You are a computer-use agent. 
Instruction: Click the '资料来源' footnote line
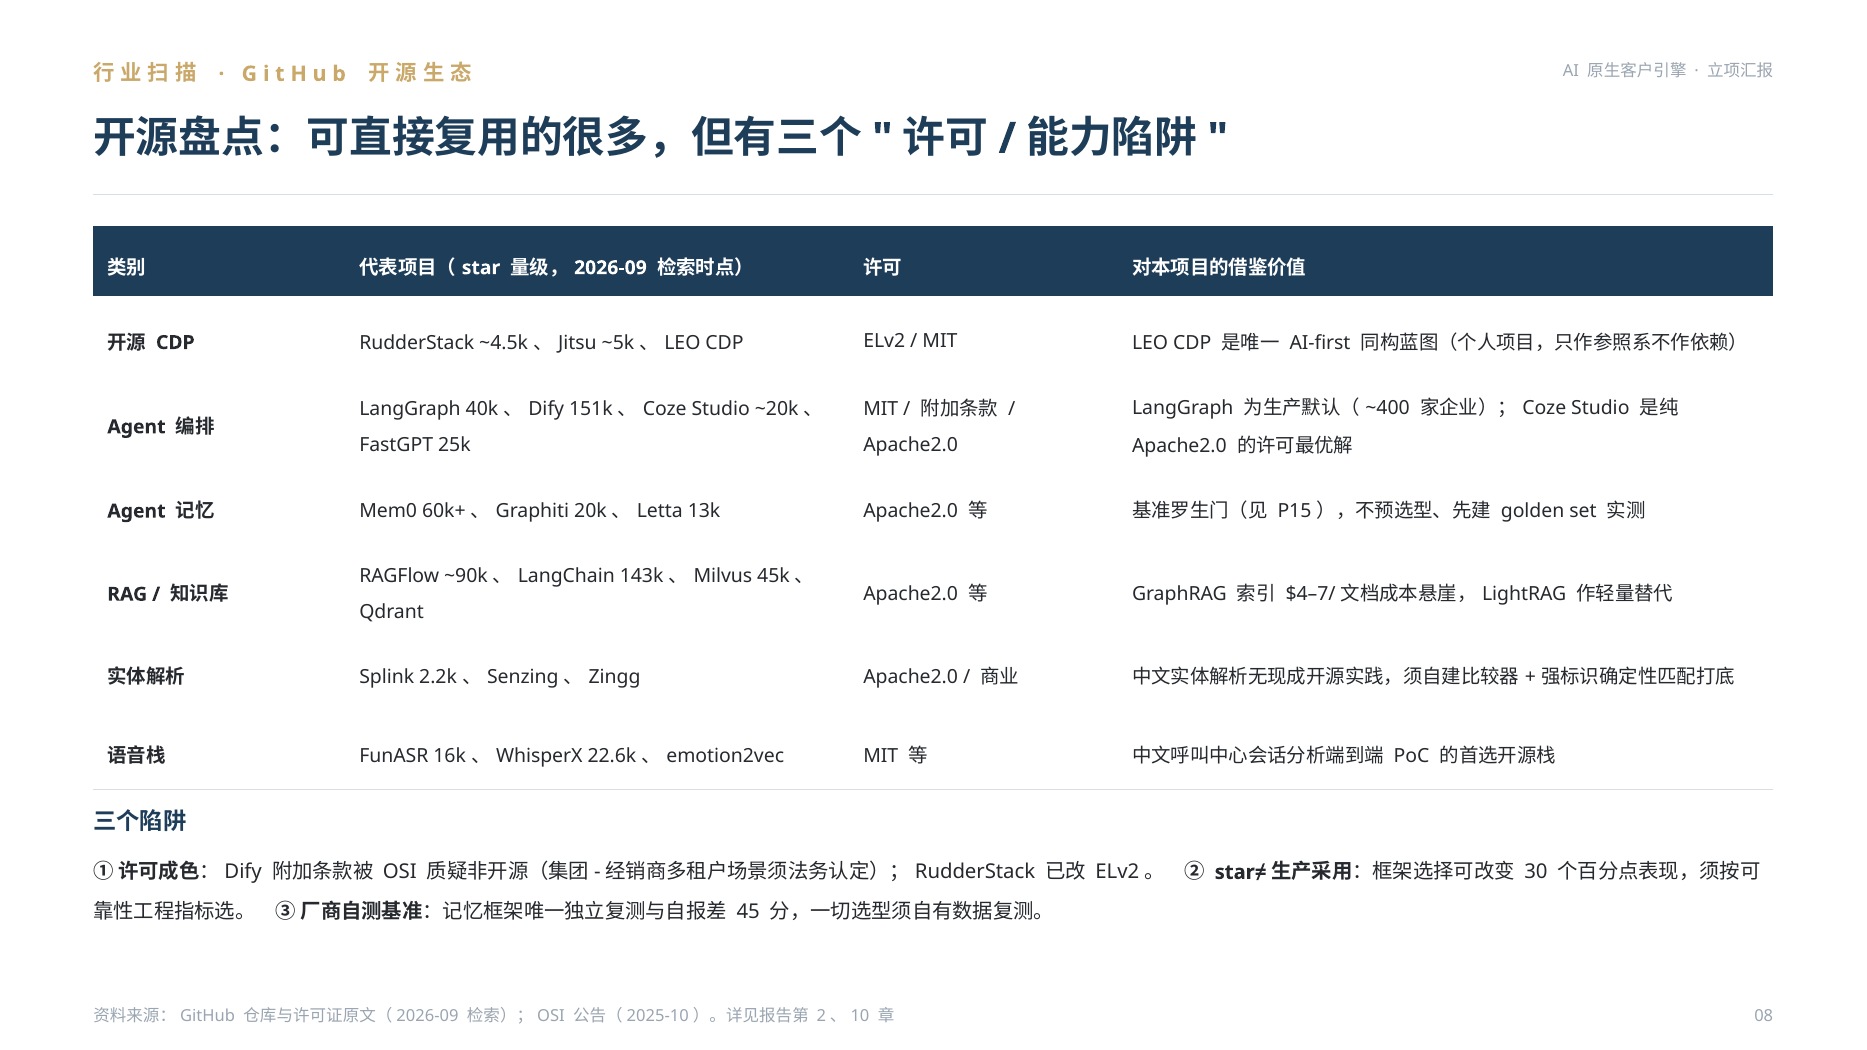(494, 1015)
